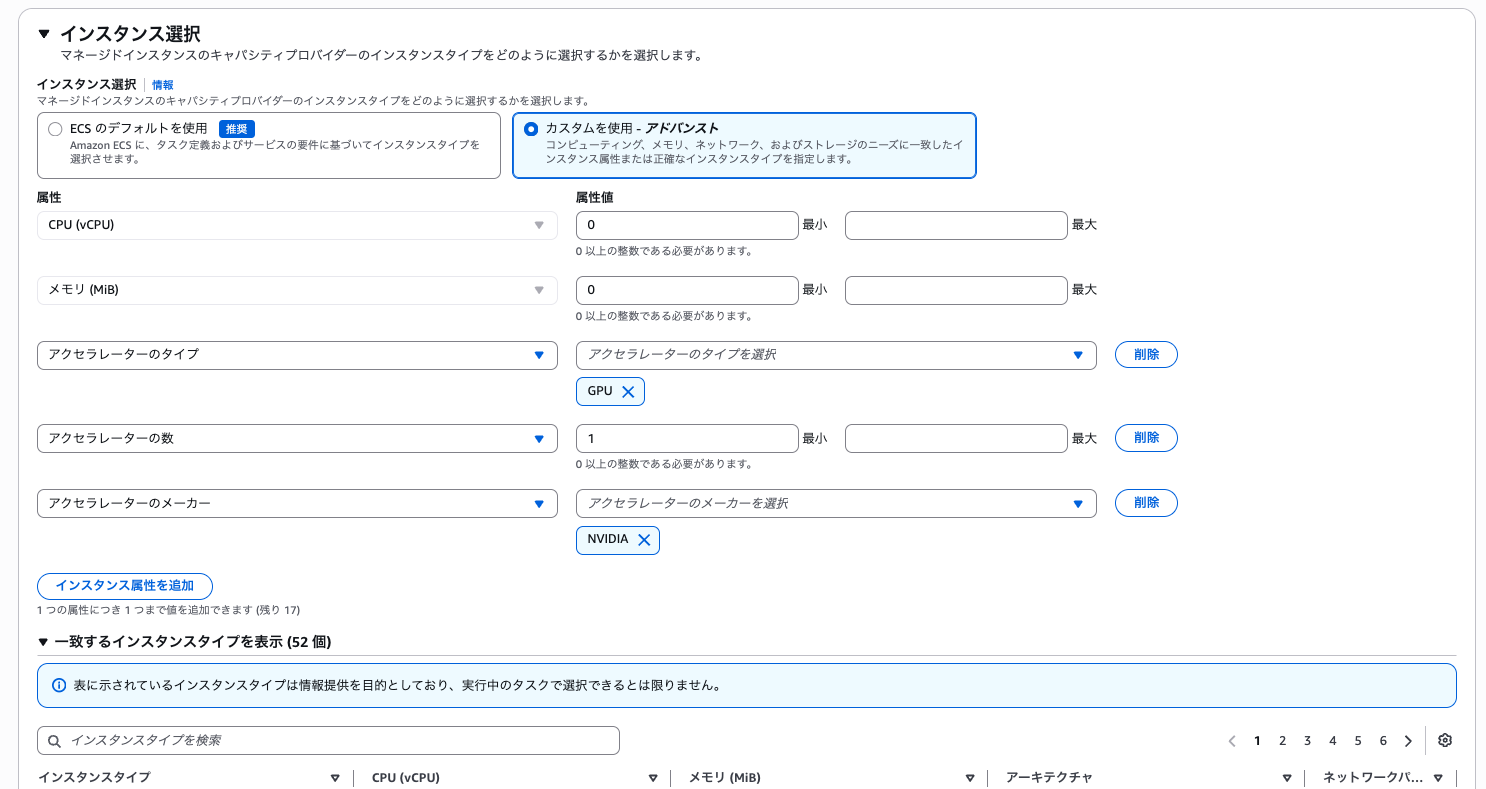
Task: Open the アクセラレーターのメーカーを選択 value dropdown
Action: coord(836,504)
